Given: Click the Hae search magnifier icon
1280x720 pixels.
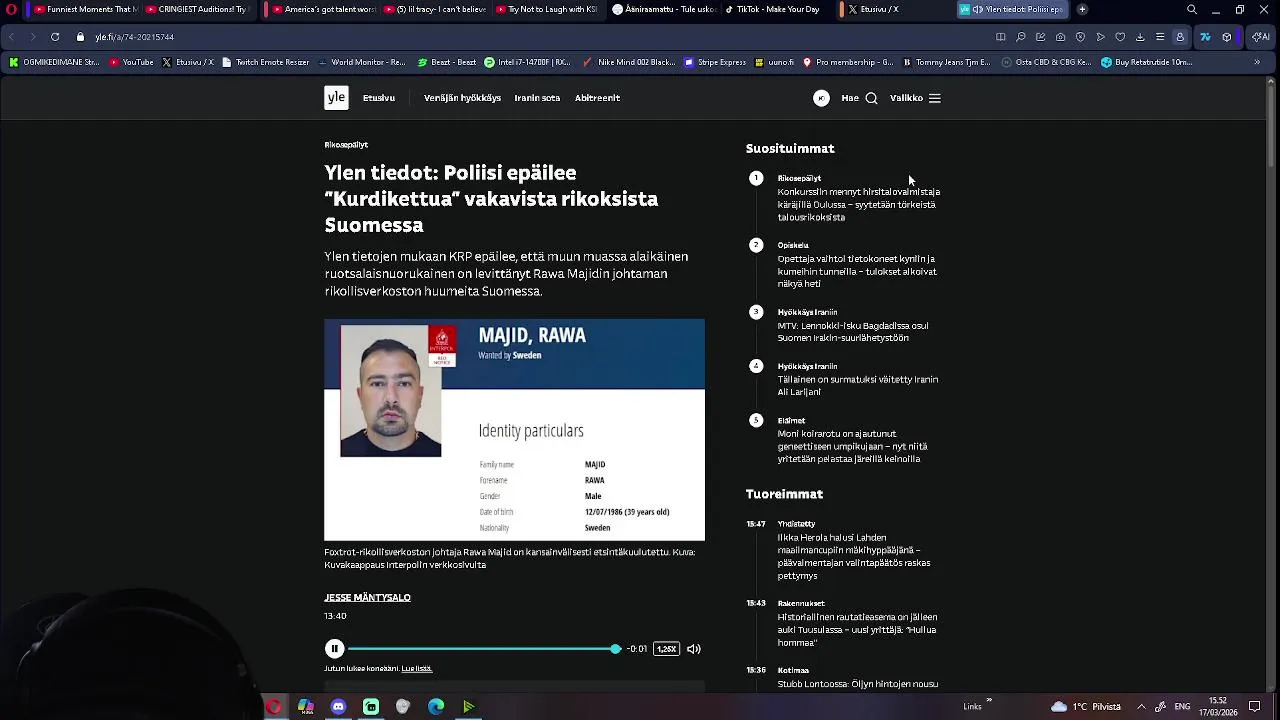Looking at the screenshot, I should pyautogui.click(x=871, y=98).
